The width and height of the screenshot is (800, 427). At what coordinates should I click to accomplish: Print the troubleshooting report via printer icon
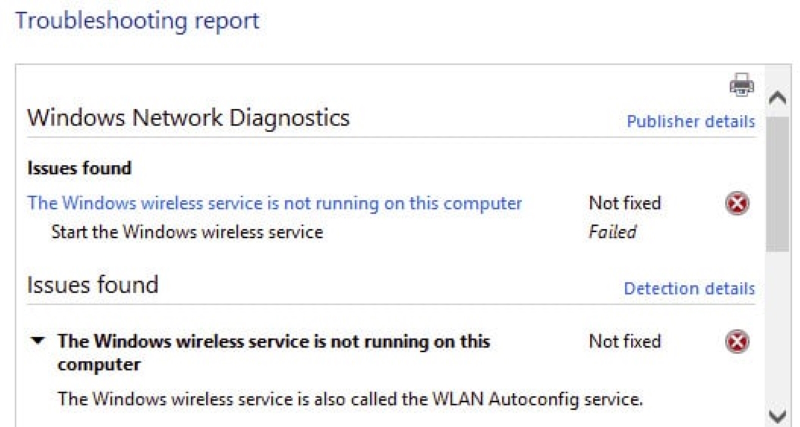coord(742,85)
